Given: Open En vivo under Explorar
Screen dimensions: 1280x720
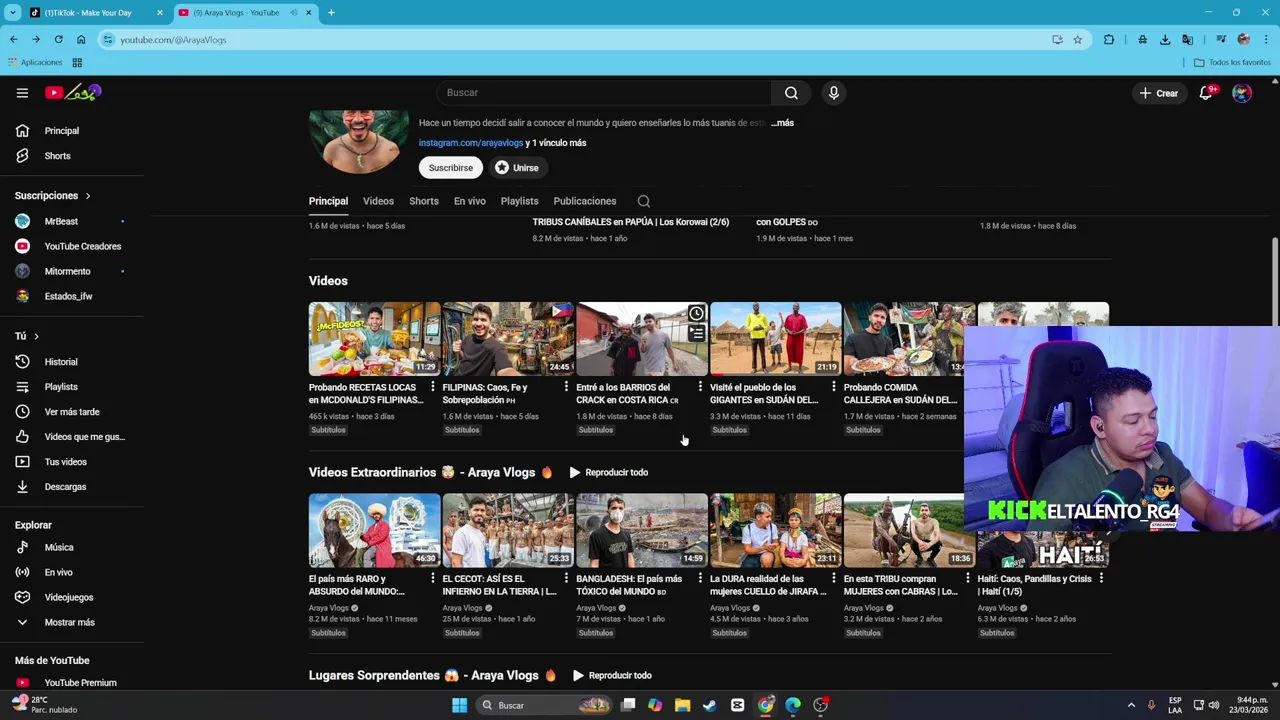Looking at the screenshot, I should pyautogui.click(x=58, y=573).
